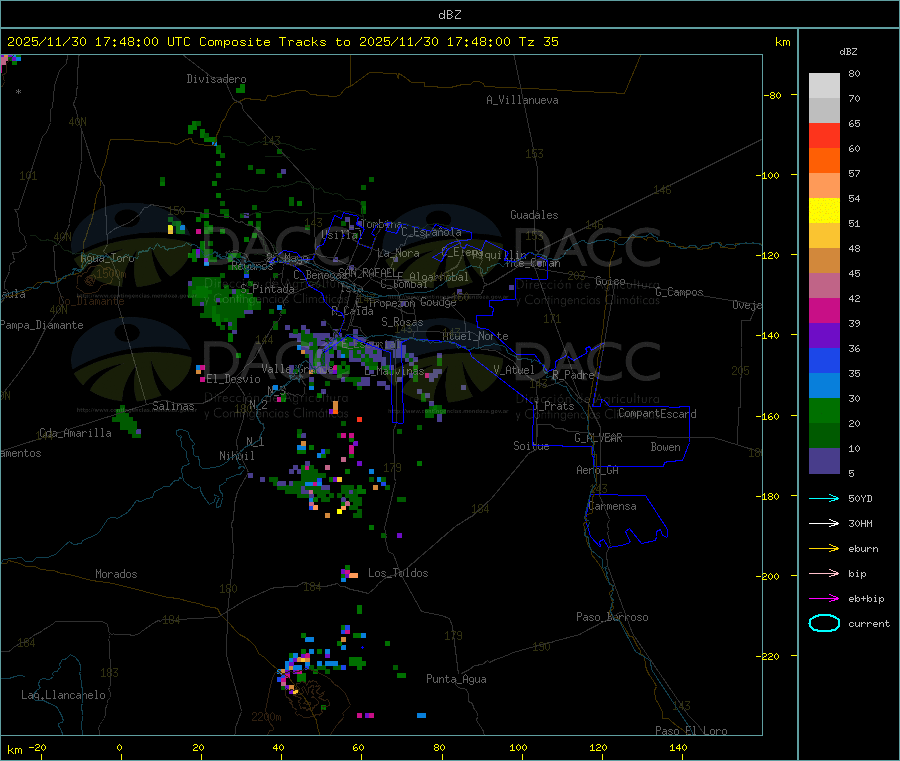Click the R_Padre location label
The width and height of the screenshot is (900, 761).
(x=573, y=375)
